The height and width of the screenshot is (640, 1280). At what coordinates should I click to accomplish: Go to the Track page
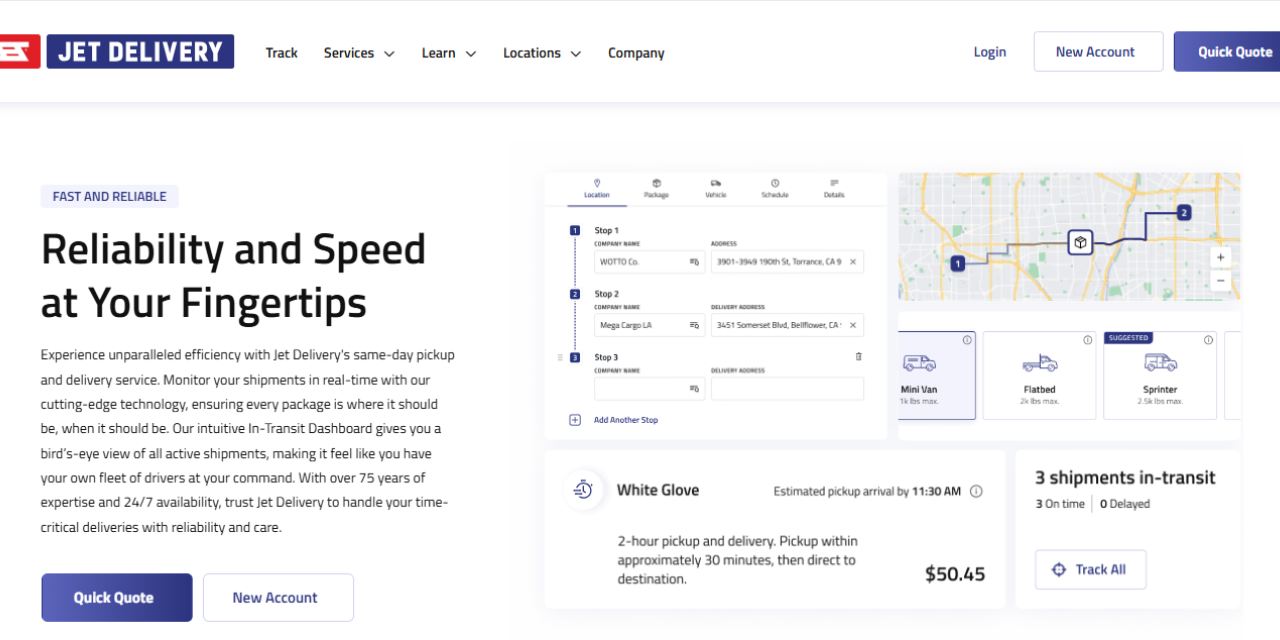(281, 52)
